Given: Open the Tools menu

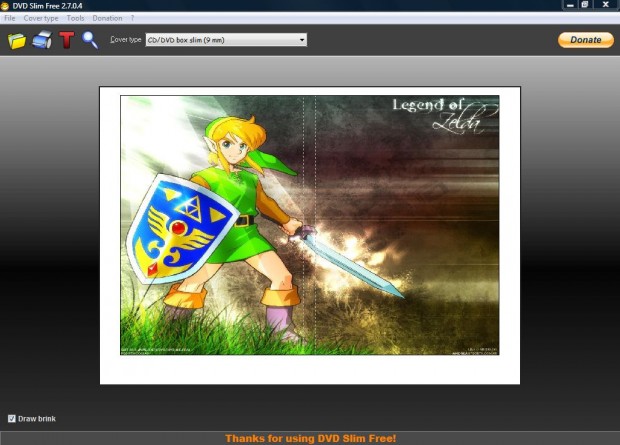Looking at the screenshot, I should click(75, 18).
